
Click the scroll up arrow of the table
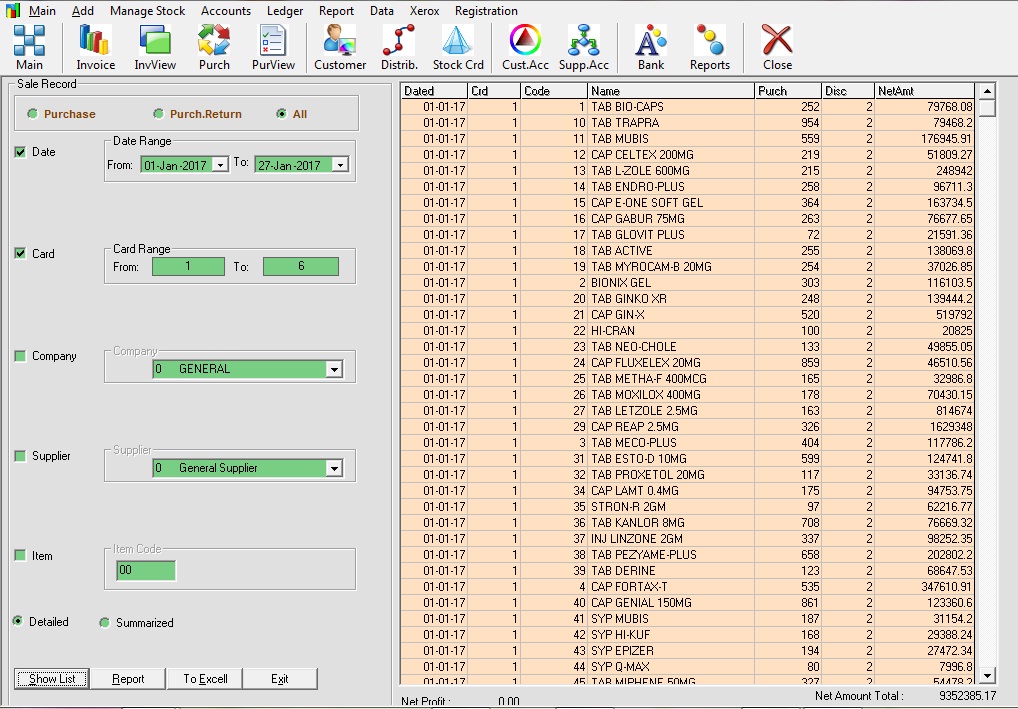987,91
